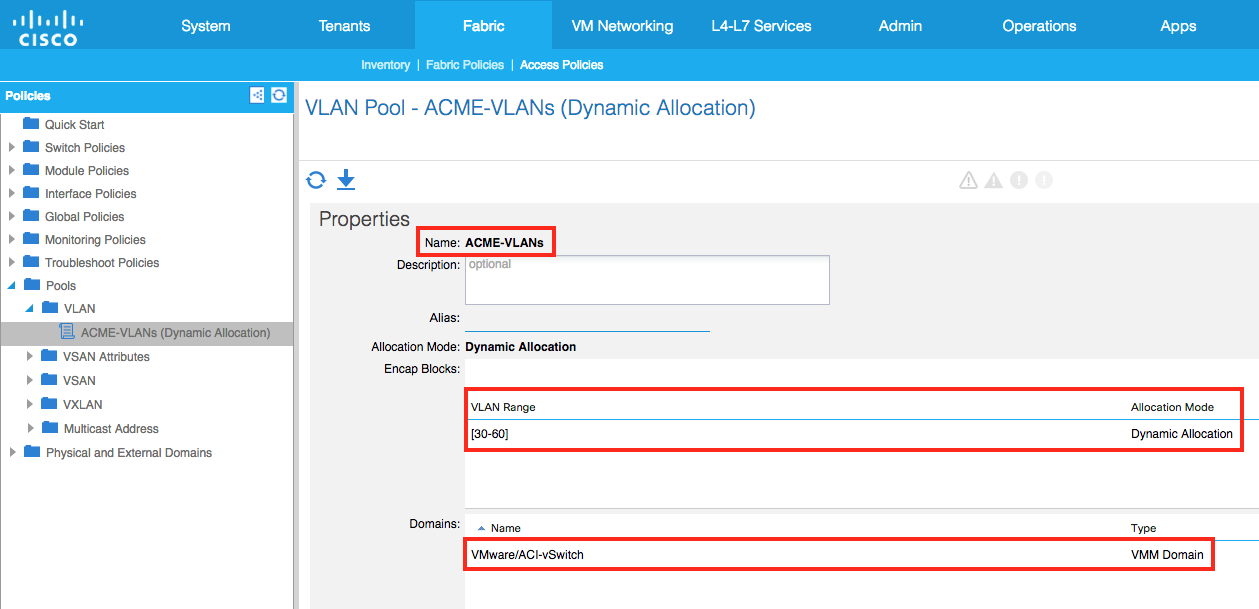
Task: Select the Fabric tab
Action: (483, 26)
